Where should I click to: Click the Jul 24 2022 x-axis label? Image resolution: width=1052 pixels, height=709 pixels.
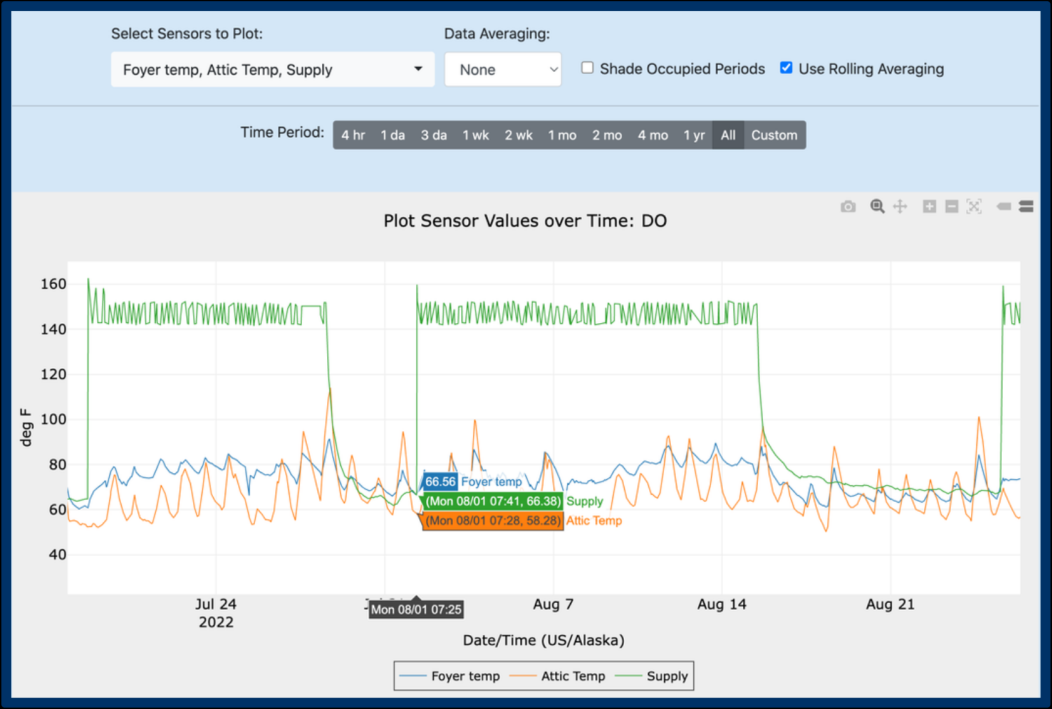point(215,613)
